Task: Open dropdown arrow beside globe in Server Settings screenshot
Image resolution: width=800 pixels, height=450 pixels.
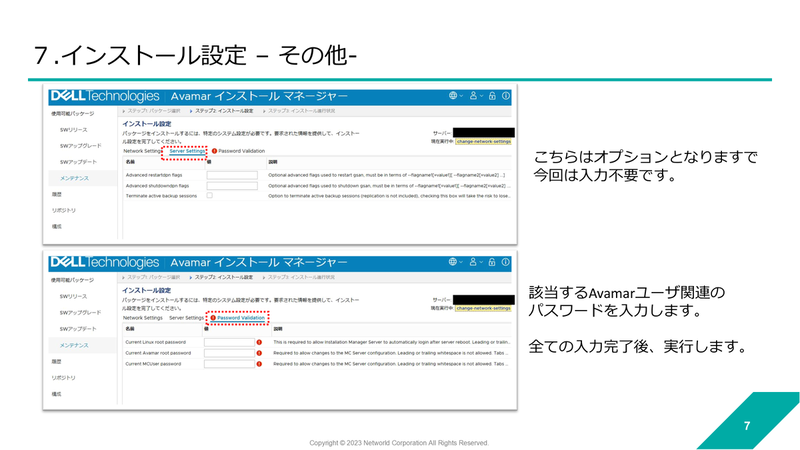Action: click(x=461, y=96)
